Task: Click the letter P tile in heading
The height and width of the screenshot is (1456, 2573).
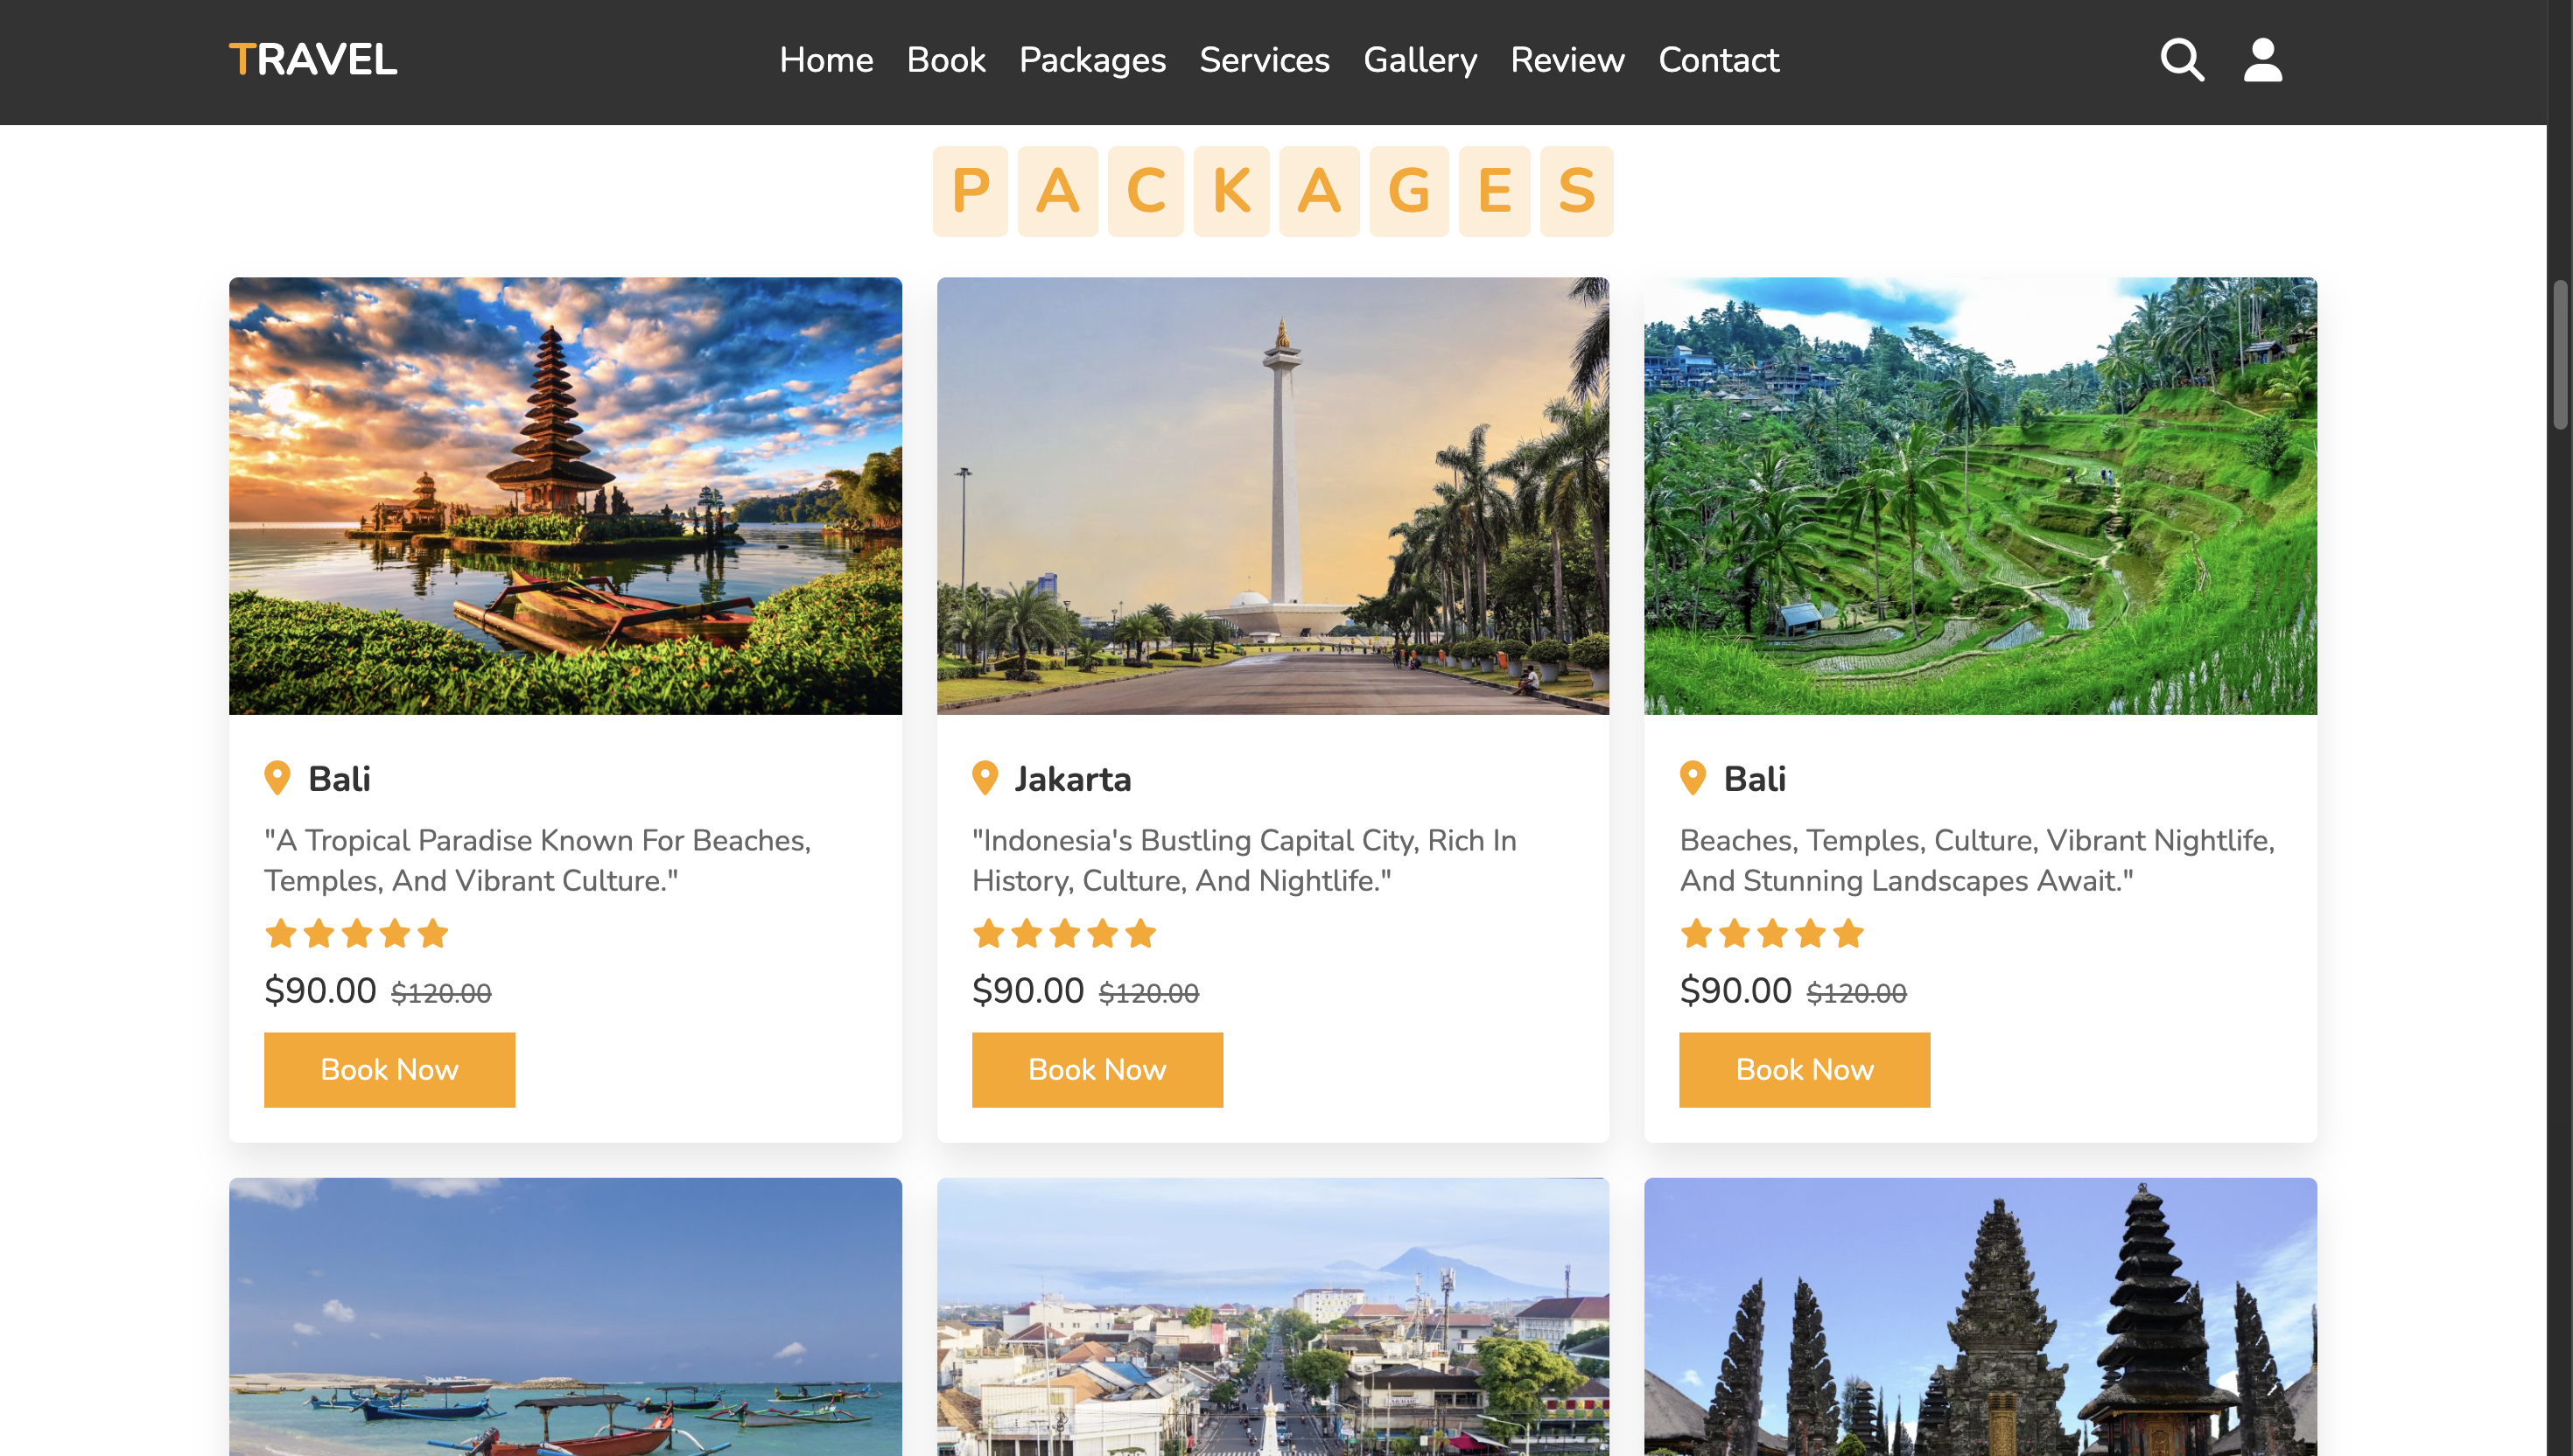Action: click(970, 191)
